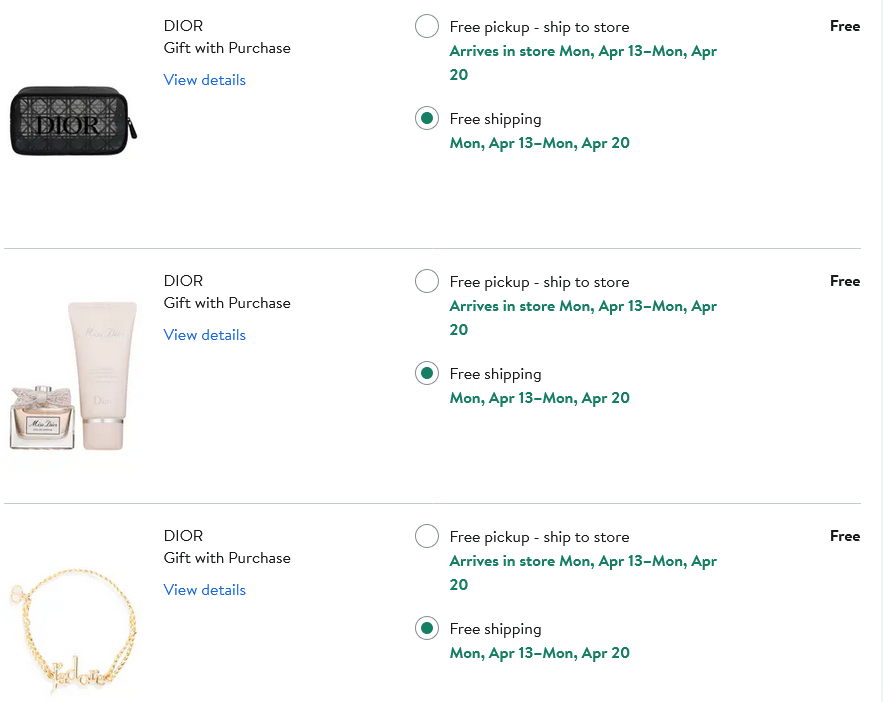This screenshot has height=702, width=883.
Task: Click the pouch's free shipping delivery date text
Action: 539,143
